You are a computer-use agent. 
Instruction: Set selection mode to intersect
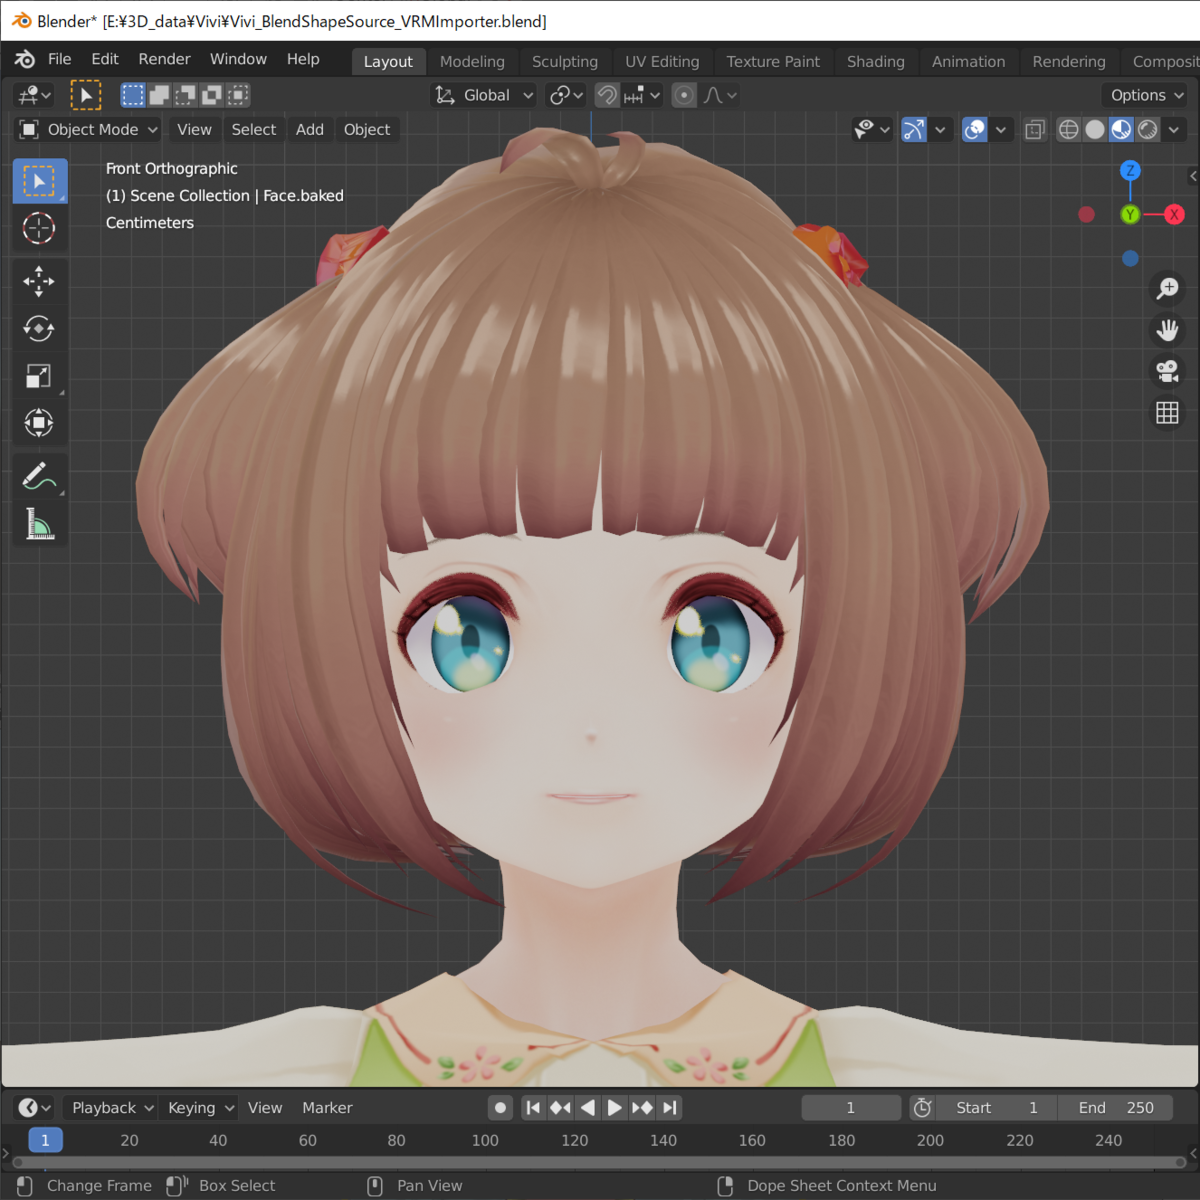(x=237, y=95)
